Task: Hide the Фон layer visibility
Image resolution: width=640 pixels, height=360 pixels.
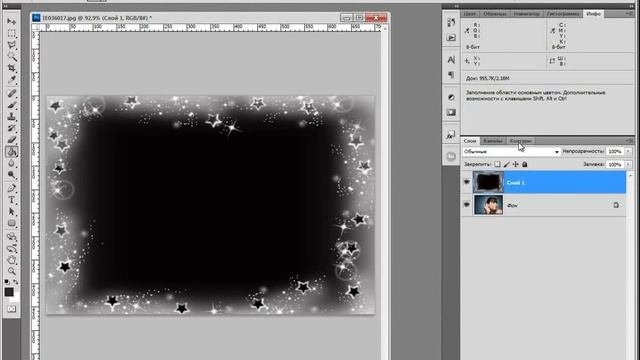Action: [467, 205]
